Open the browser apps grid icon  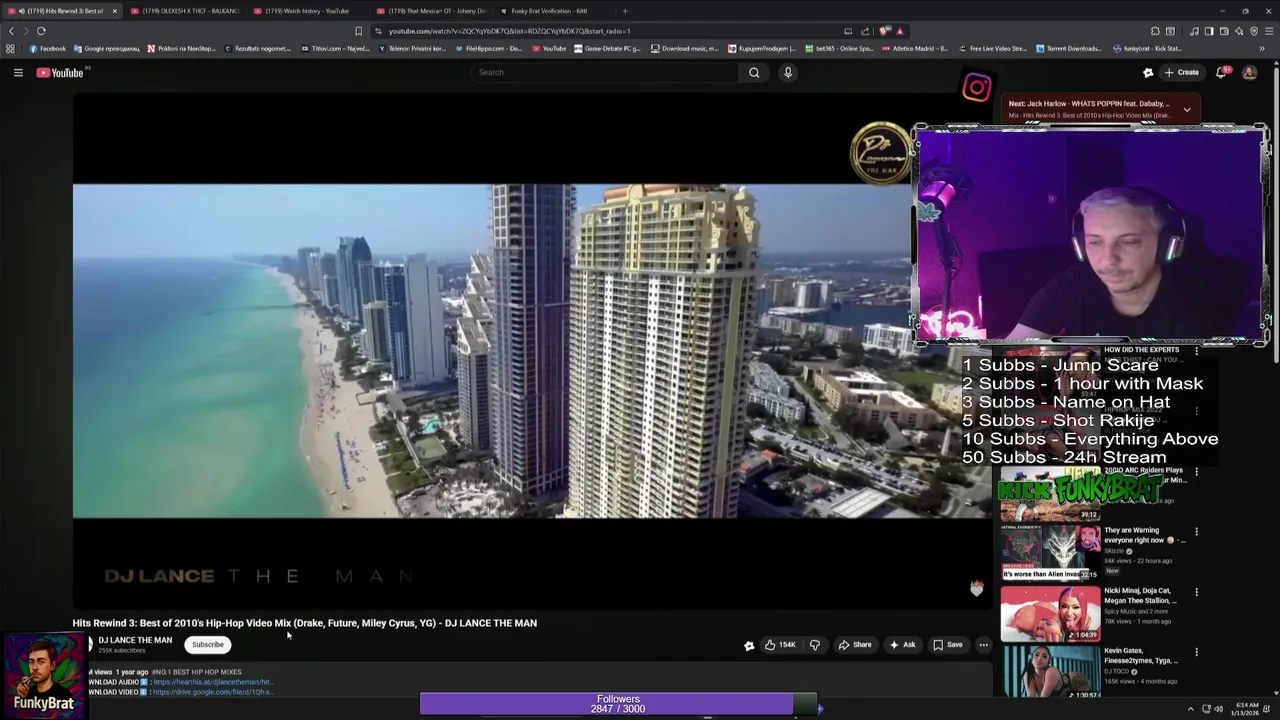point(10,48)
